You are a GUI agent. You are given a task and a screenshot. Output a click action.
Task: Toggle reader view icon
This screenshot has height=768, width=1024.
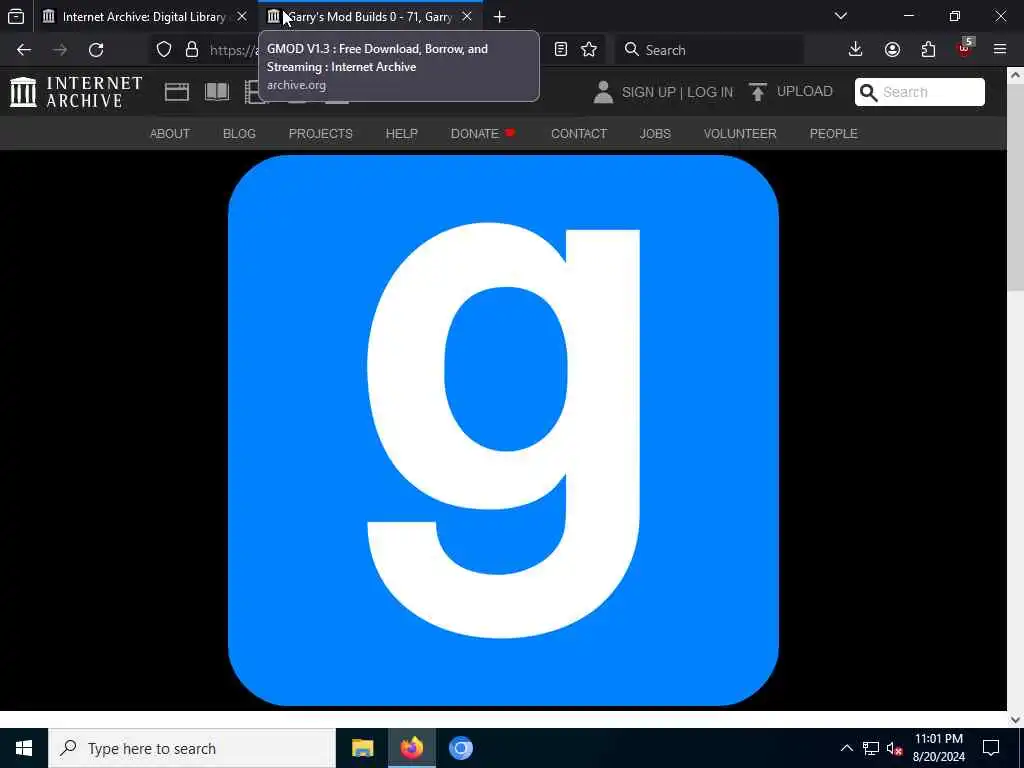click(560, 50)
